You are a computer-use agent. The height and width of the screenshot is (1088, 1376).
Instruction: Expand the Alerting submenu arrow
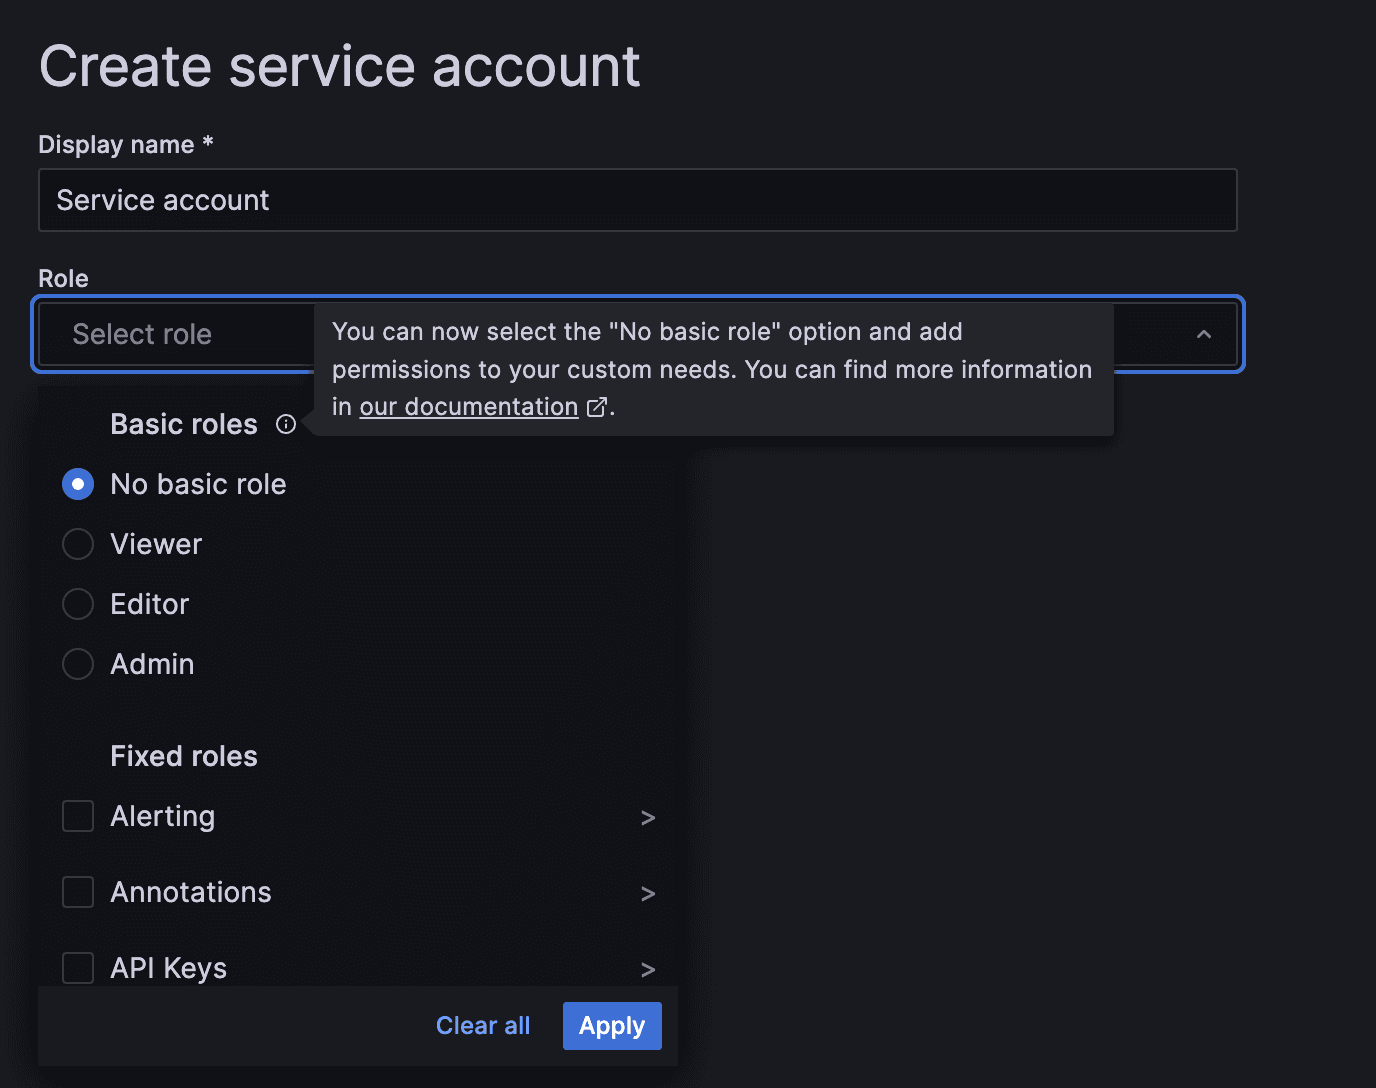648,818
